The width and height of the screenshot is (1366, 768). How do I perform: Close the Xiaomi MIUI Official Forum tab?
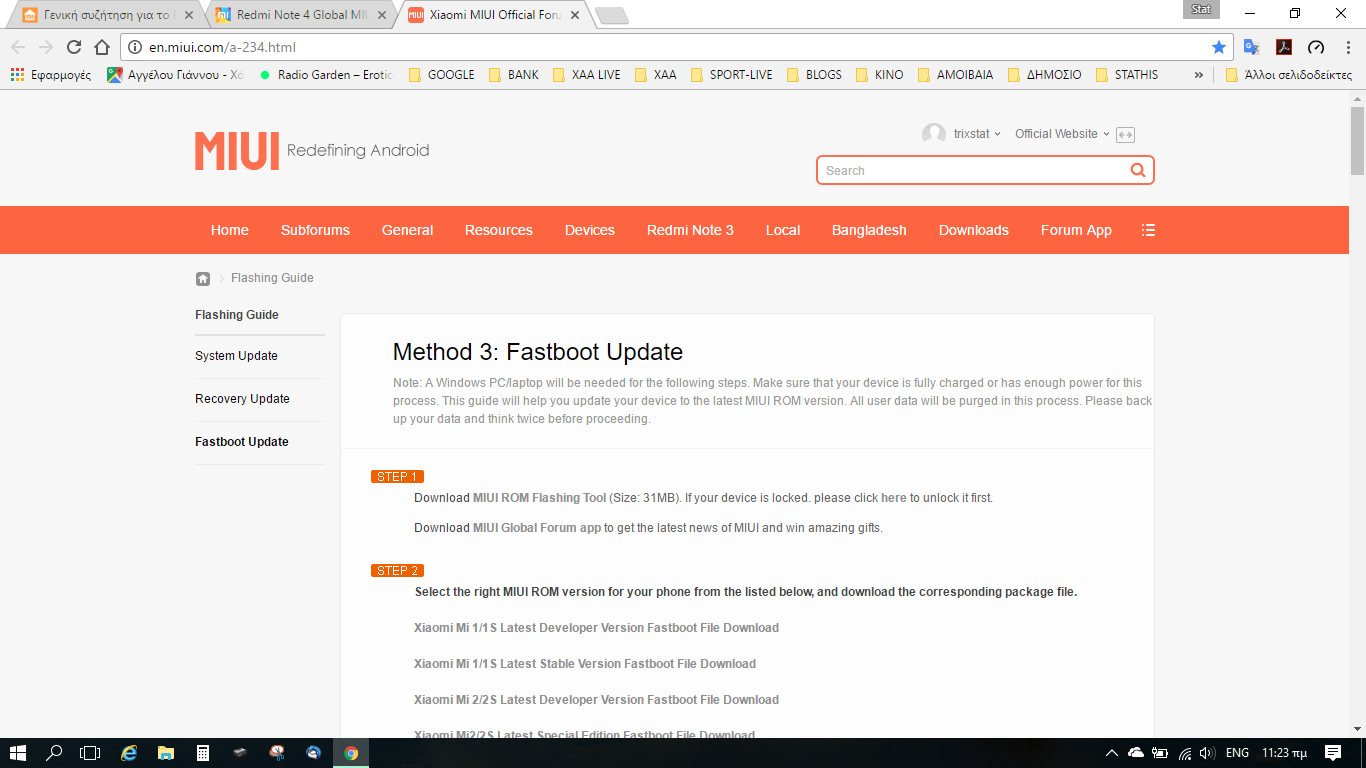(x=574, y=15)
